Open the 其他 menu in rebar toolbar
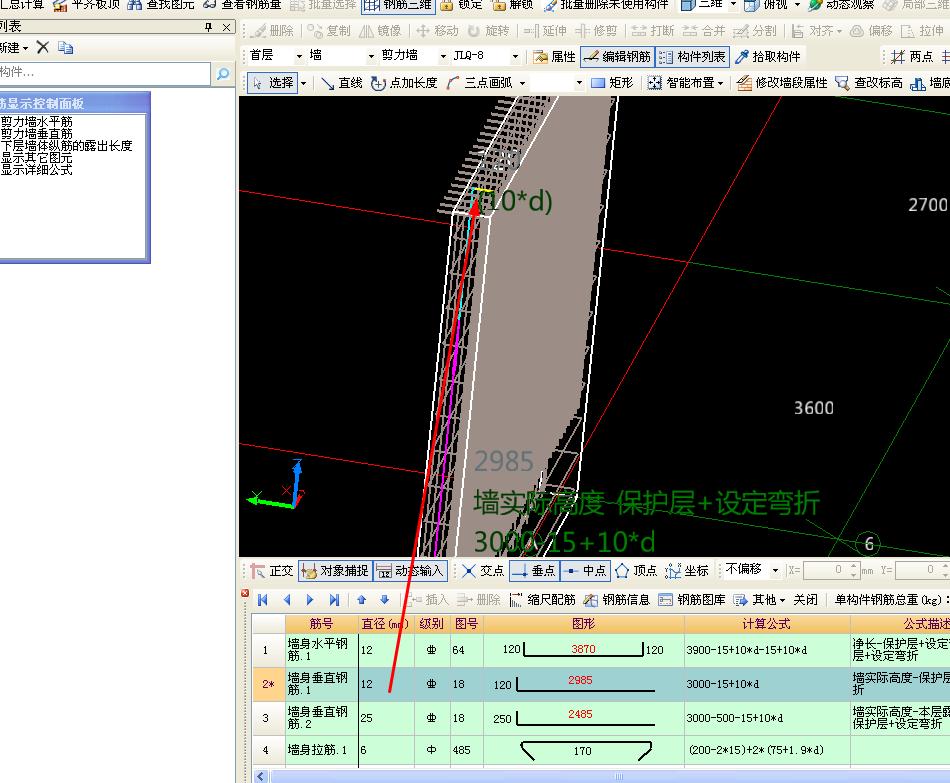This screenshot has height=783, width=950. tap(760, 600)
